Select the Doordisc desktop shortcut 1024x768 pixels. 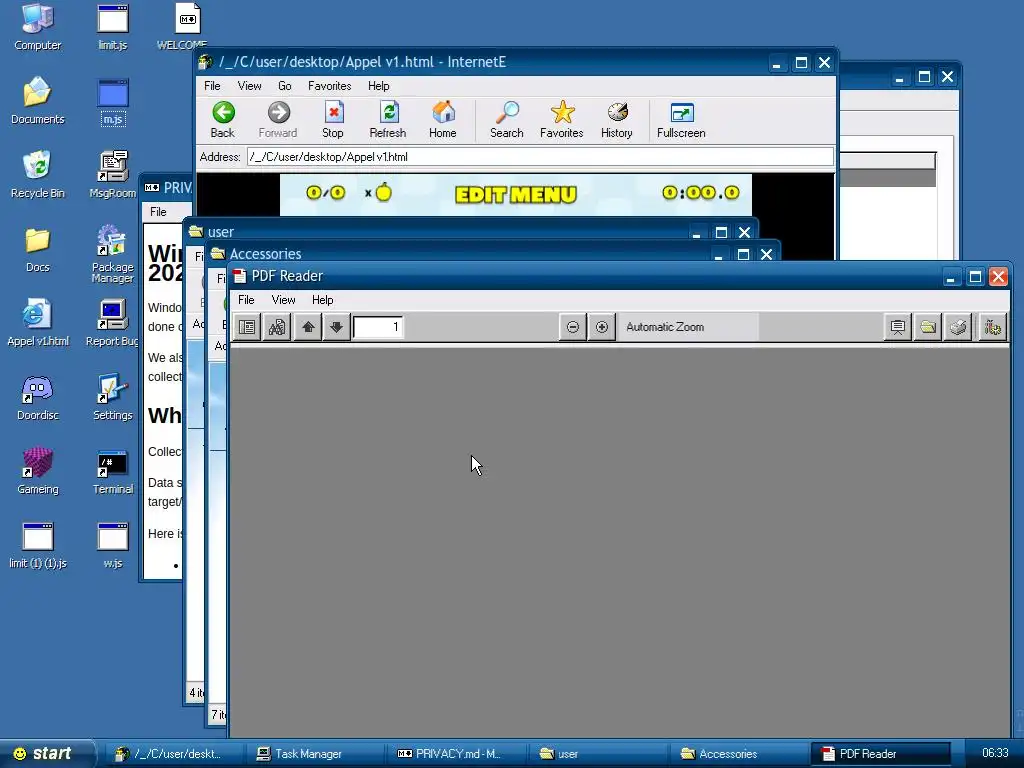pos(38,397)
